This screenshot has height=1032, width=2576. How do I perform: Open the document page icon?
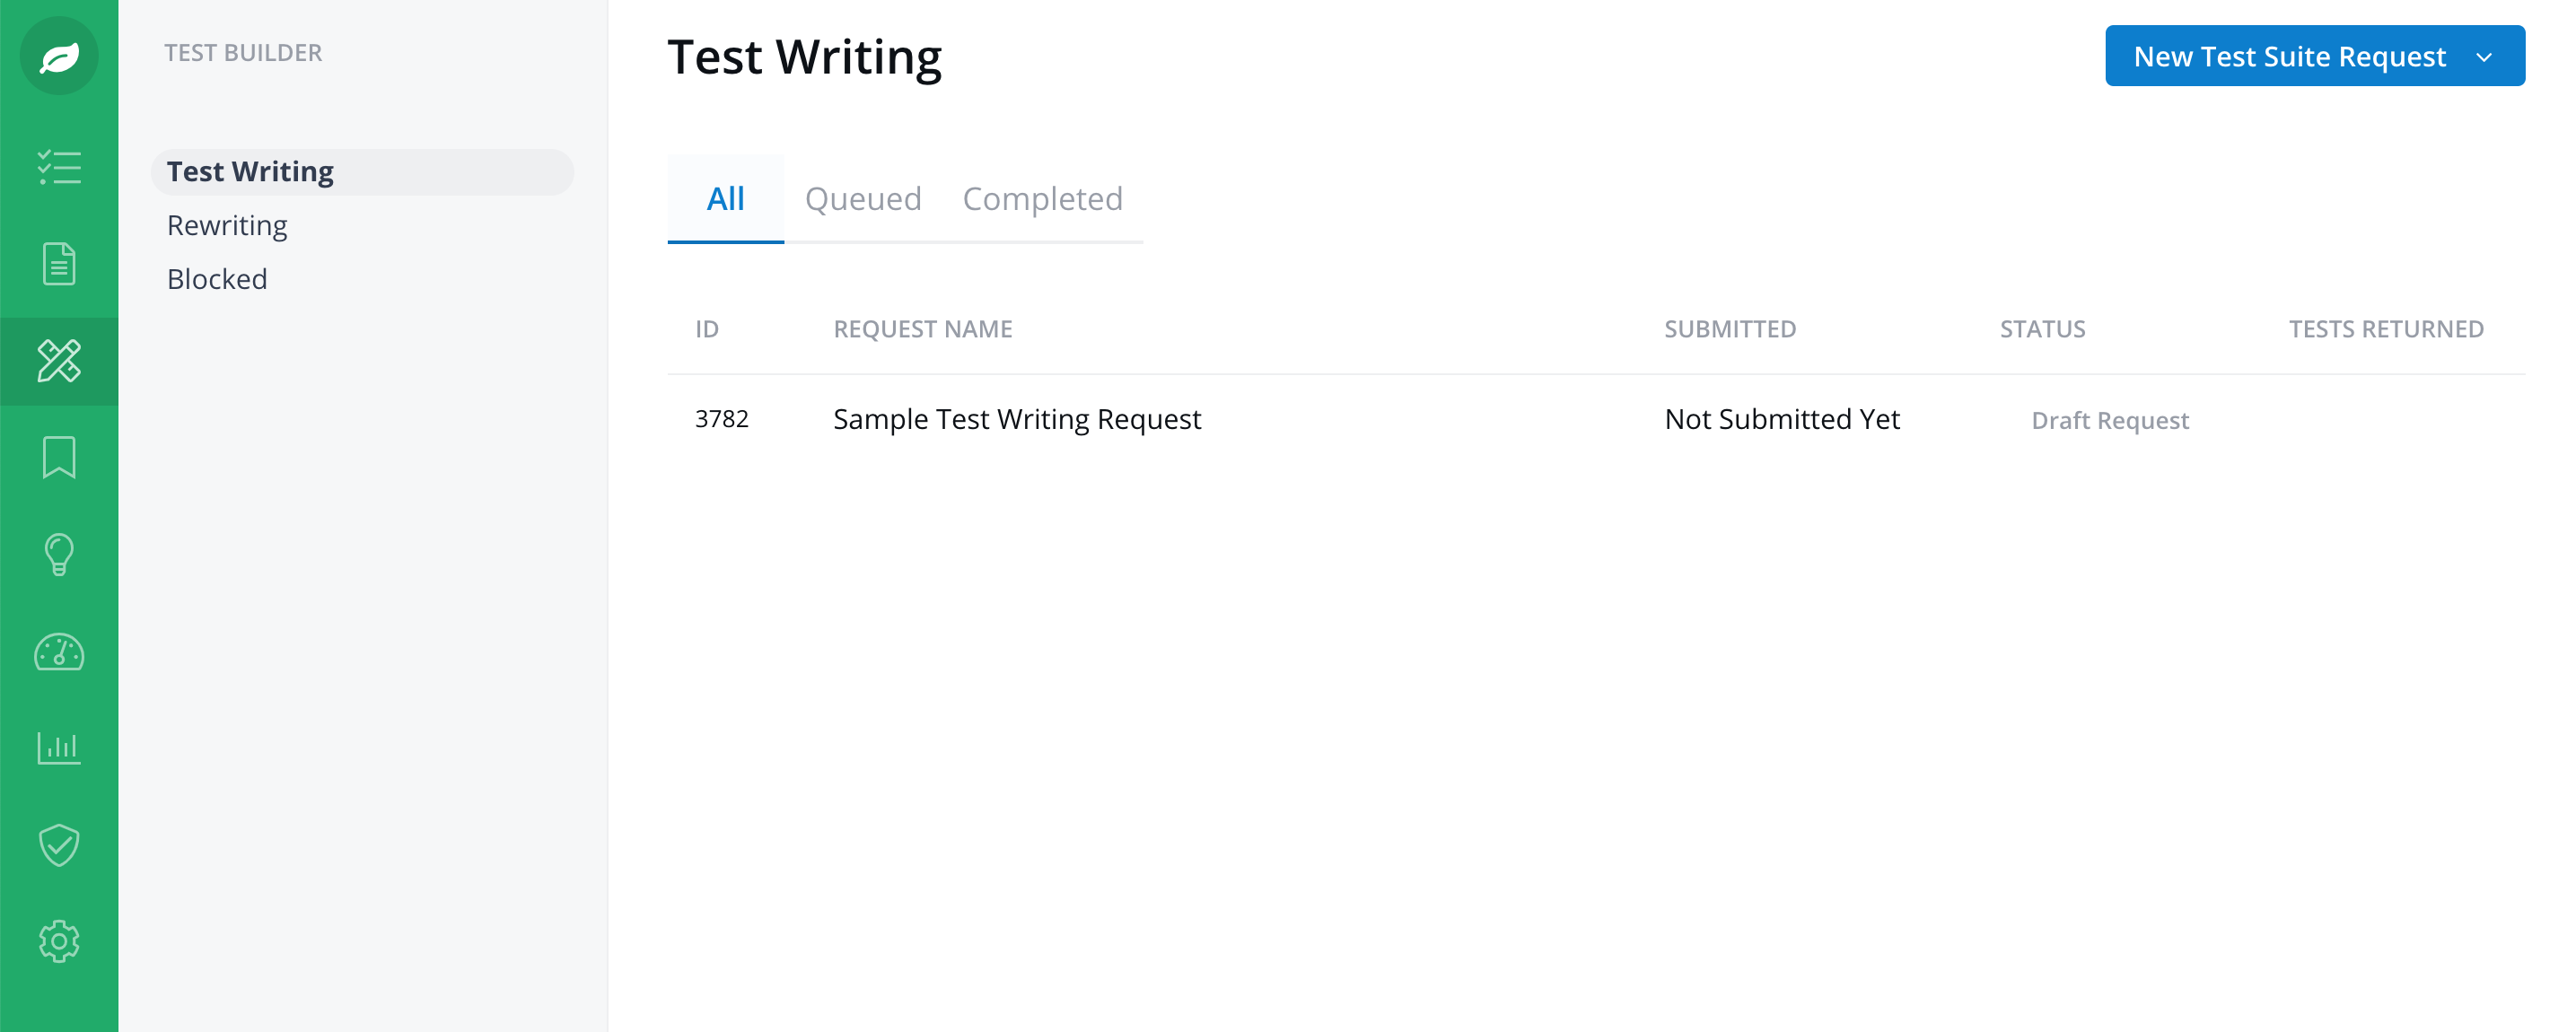click(x=59, y=264)
